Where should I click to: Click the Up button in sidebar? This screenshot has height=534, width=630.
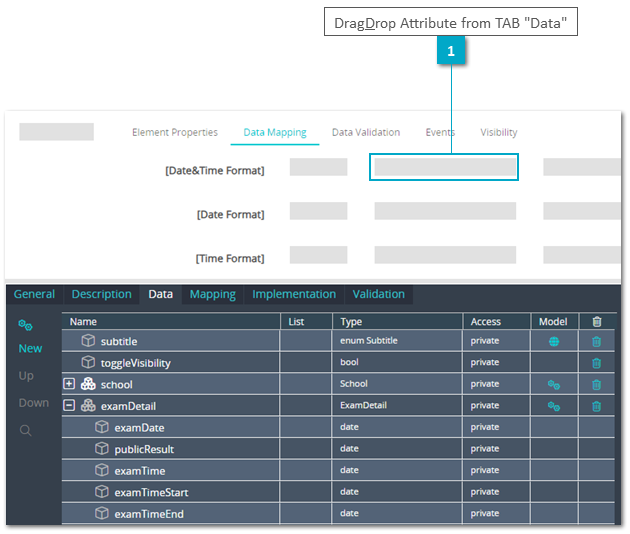(x=26, y=376)
